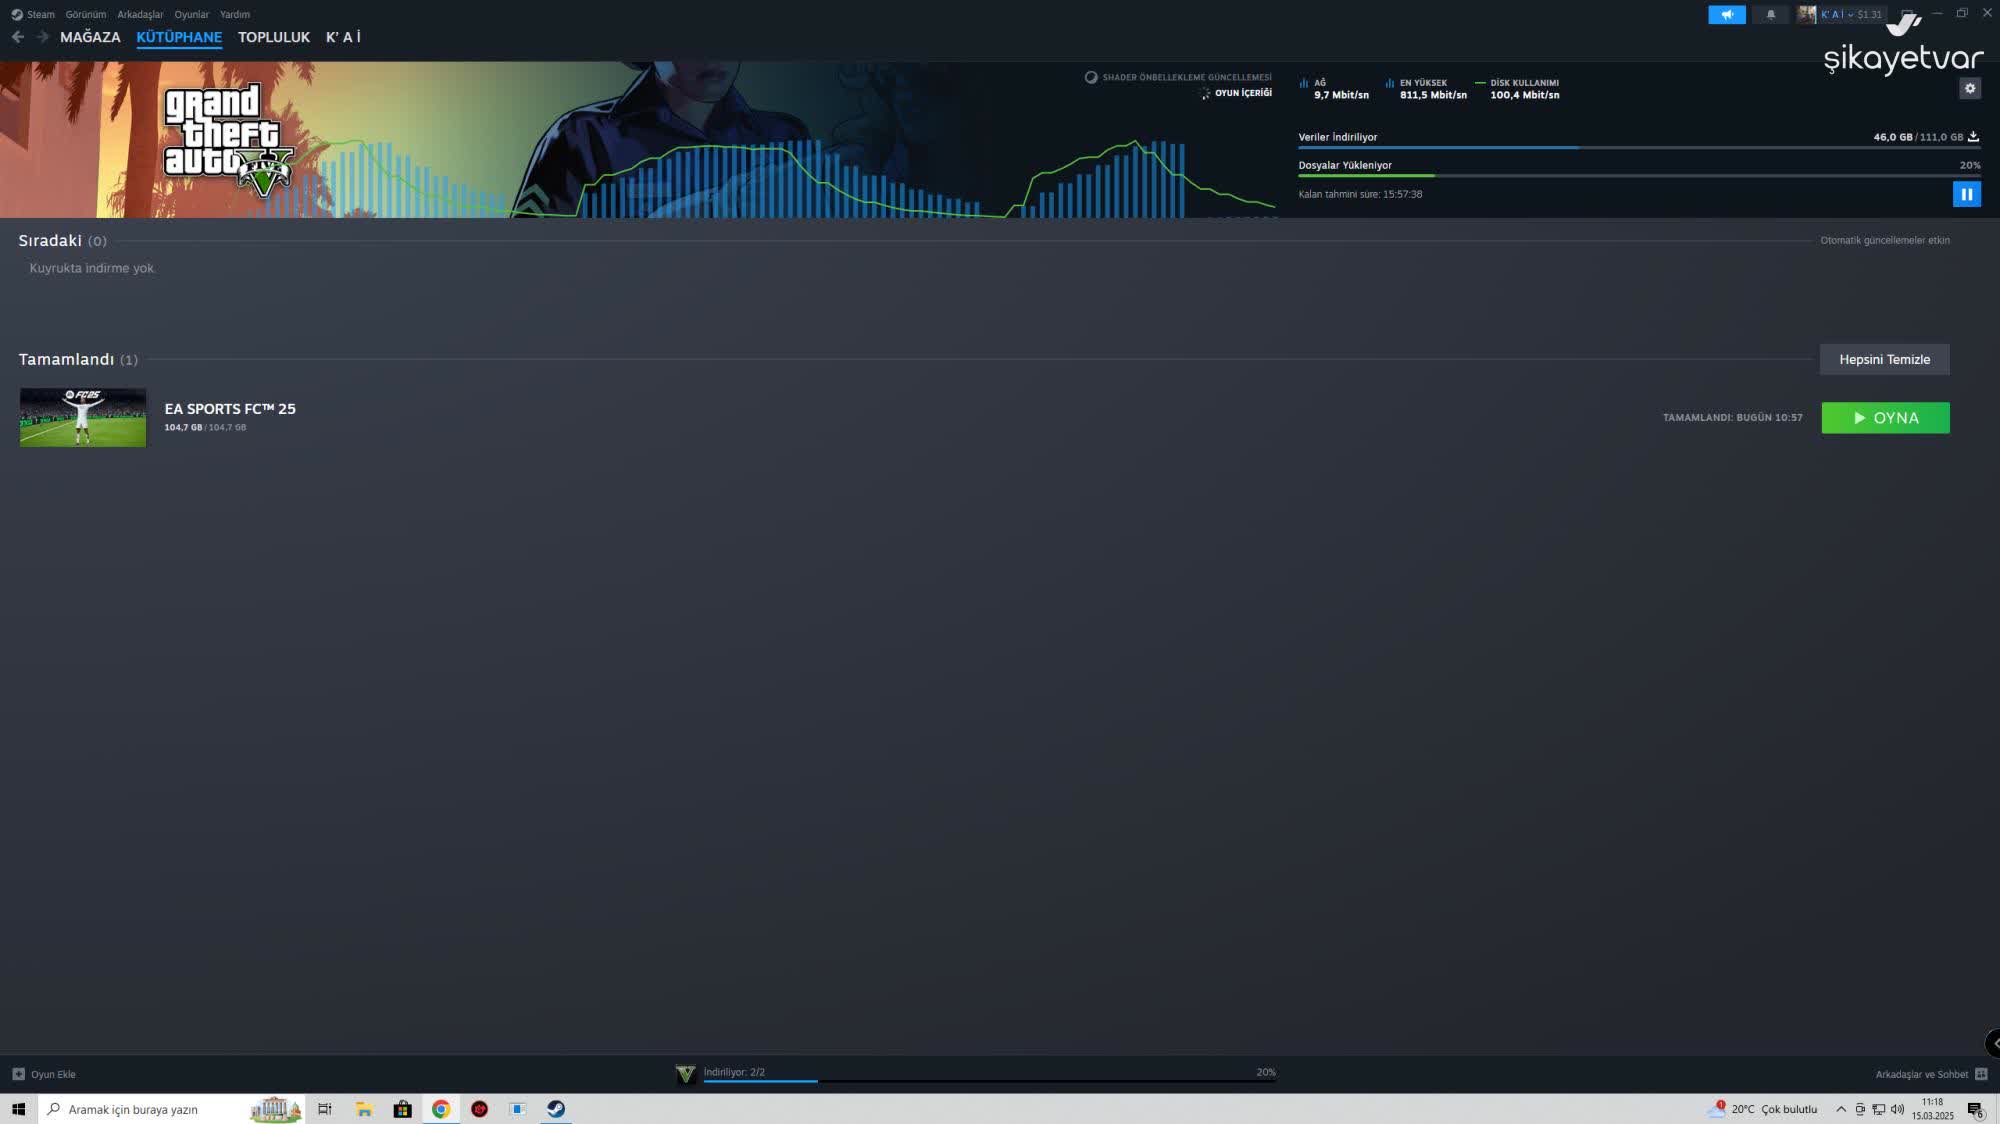
Task: Click the bottom download progress bar
Action: tap(988, 1080)
